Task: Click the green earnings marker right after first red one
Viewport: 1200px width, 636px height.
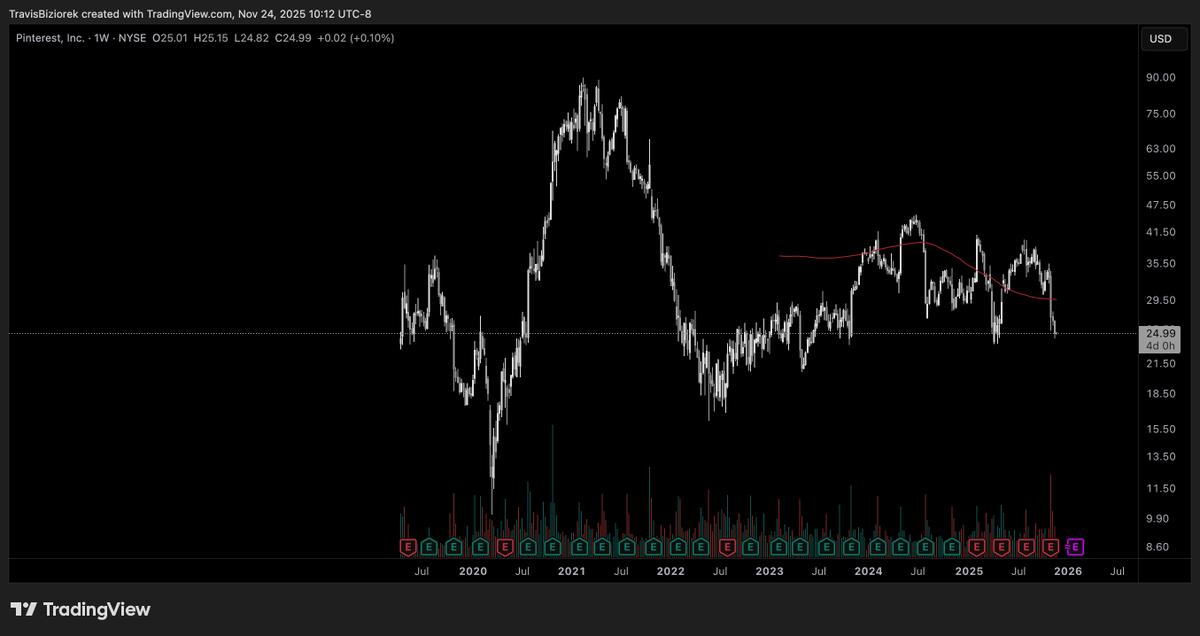Action: pyautogui.click(x=430, y=547)
